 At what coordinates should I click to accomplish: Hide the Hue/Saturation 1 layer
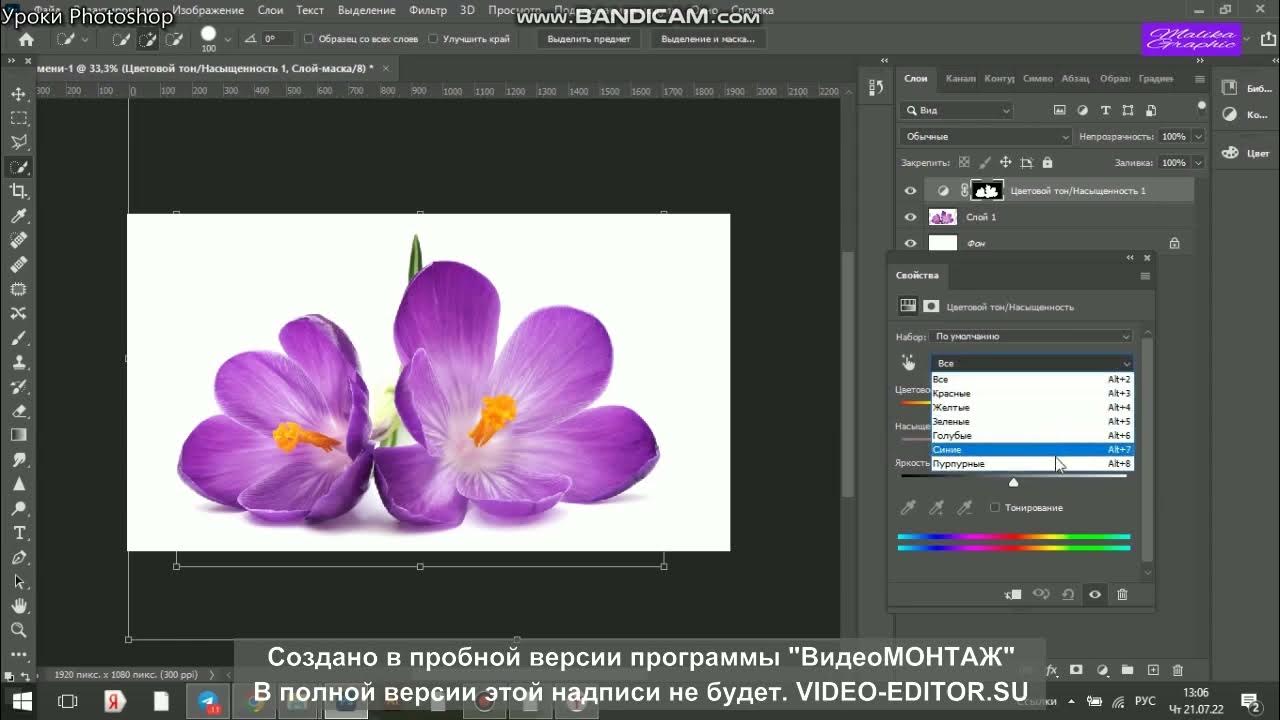[x=910, y=191]
